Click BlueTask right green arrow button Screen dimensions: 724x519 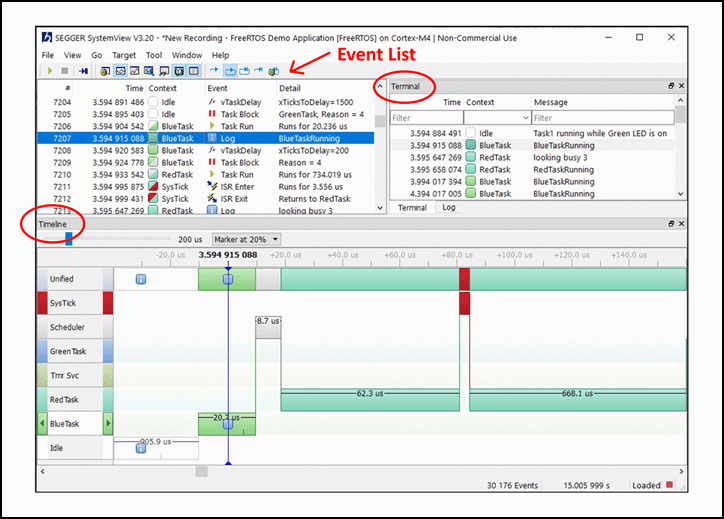[108, 423]
